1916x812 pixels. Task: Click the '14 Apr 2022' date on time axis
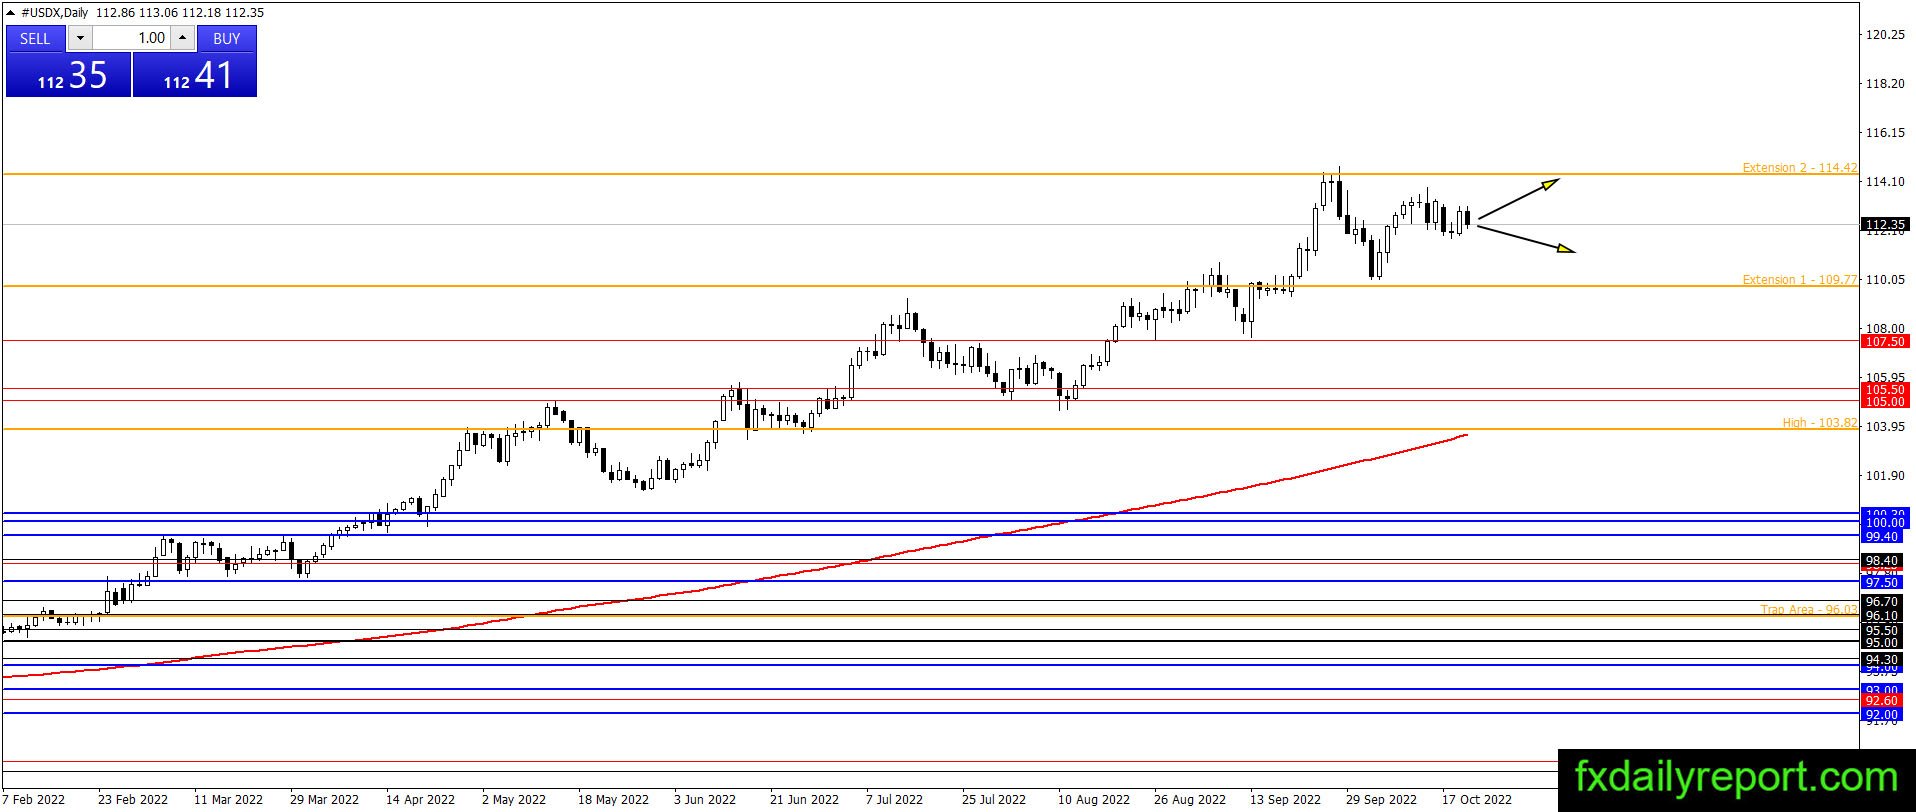click(x=420, y=799)
